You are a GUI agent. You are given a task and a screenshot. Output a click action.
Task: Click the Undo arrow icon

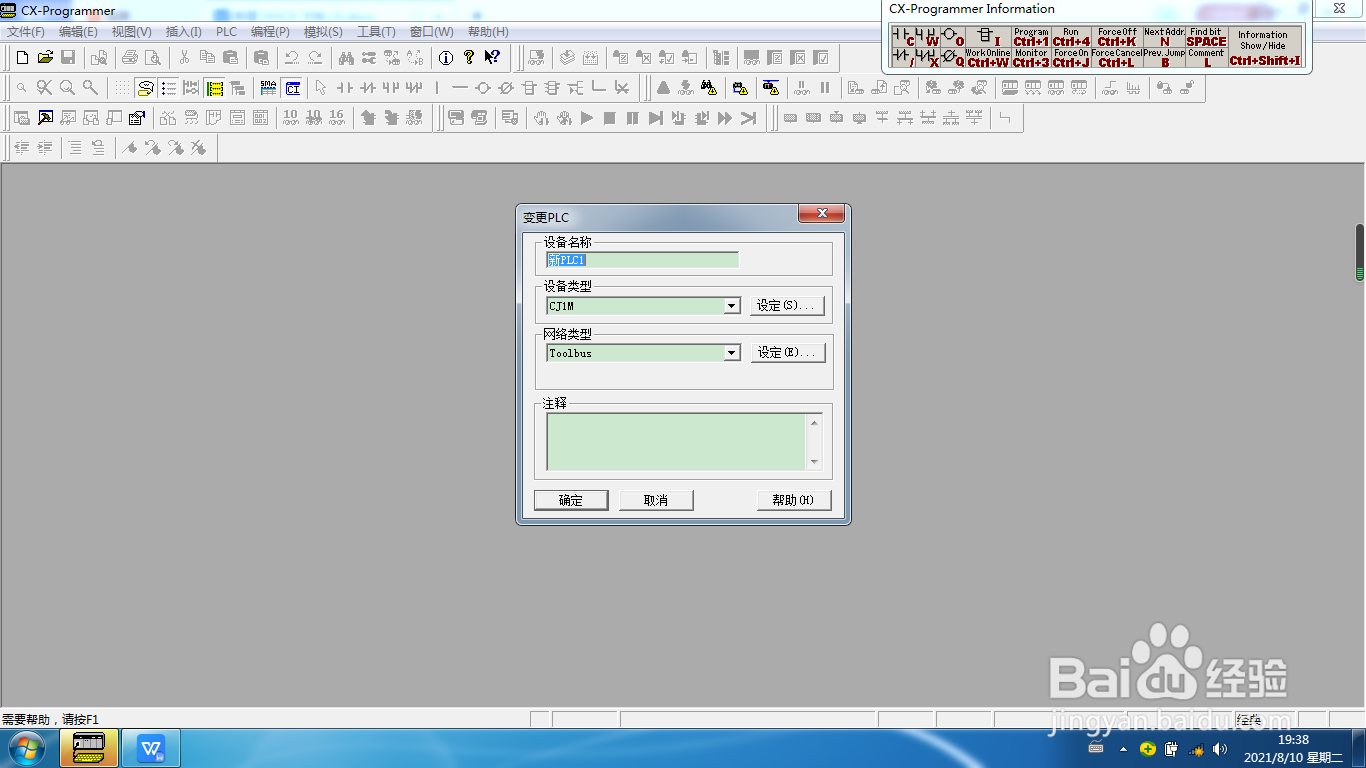pos(292,57)
